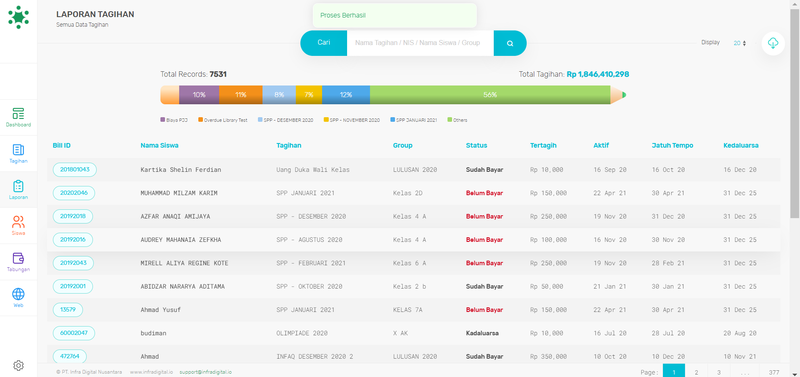Image resolution: width=800 pixels, height=377 pixels.
Task: Open settings gear at sidebar bottom
Action: [18, 365]
